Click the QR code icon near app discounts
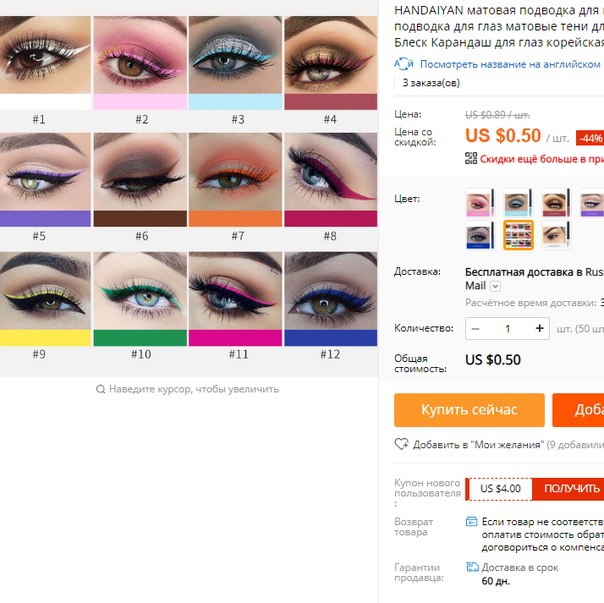This screenshot has width=604, height=603. (x=471, y=158)
